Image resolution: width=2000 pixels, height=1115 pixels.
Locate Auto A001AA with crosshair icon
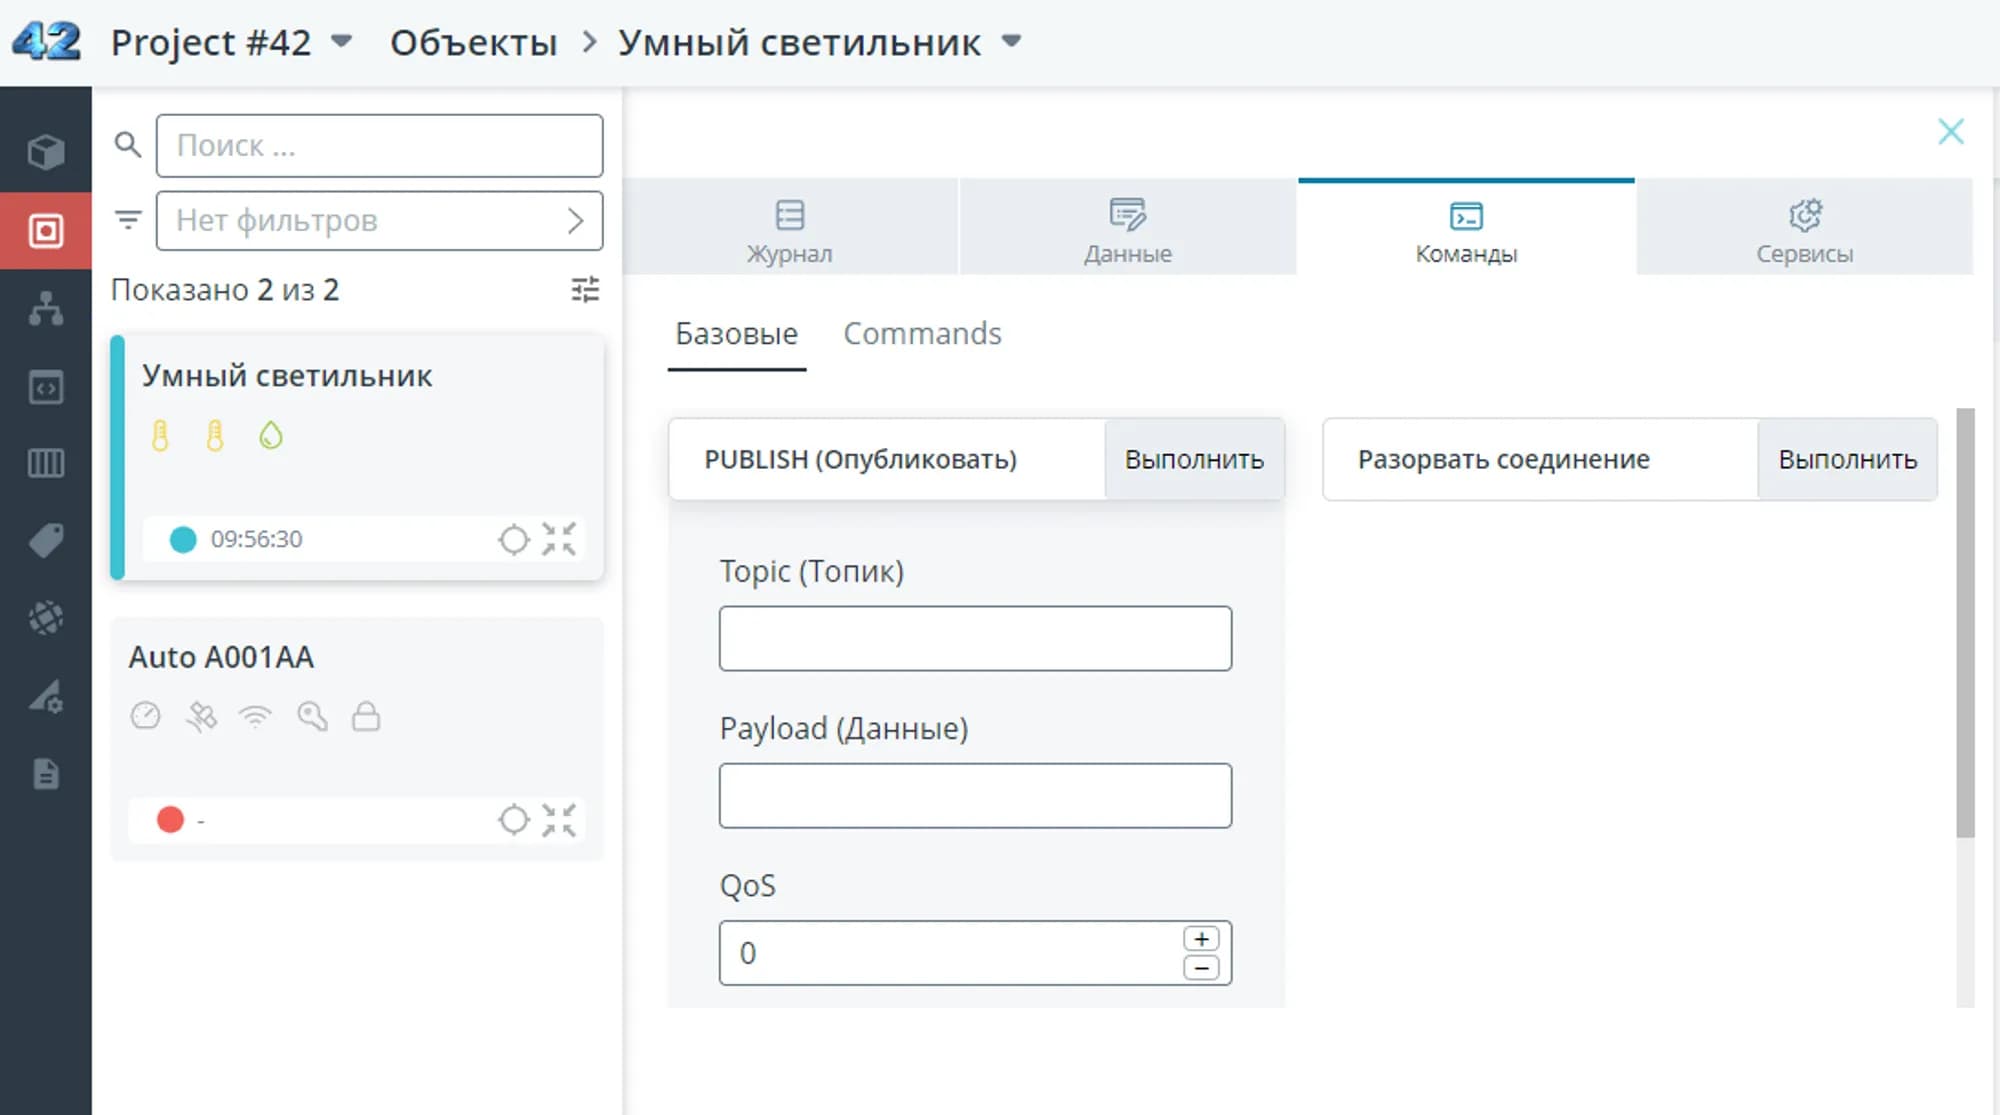(x=513, y=820)
